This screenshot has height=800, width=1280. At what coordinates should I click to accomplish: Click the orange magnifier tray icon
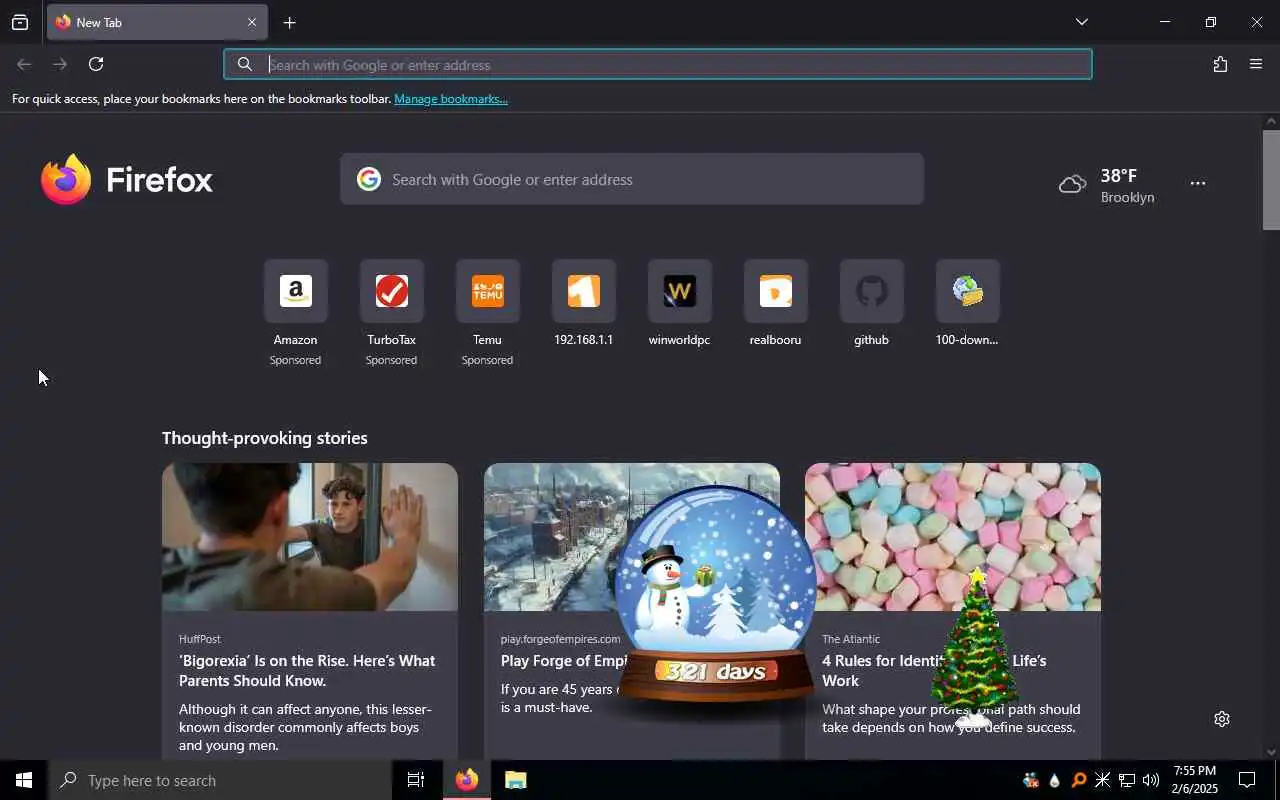1078,780
